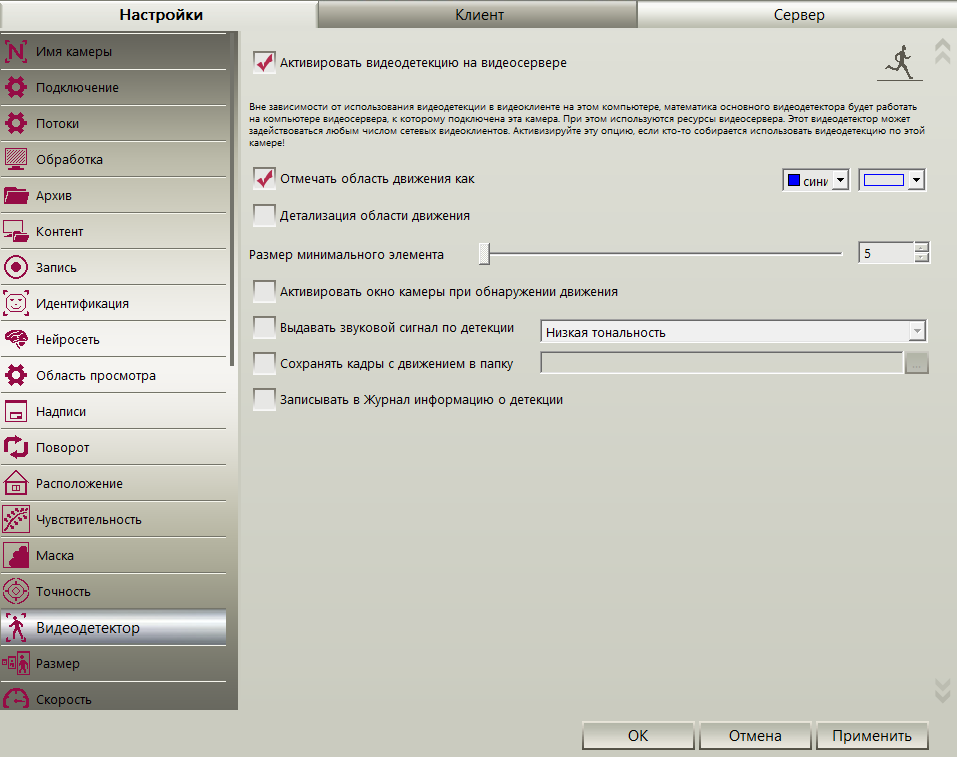Open the Идентификация face icon

pos(16,303)
